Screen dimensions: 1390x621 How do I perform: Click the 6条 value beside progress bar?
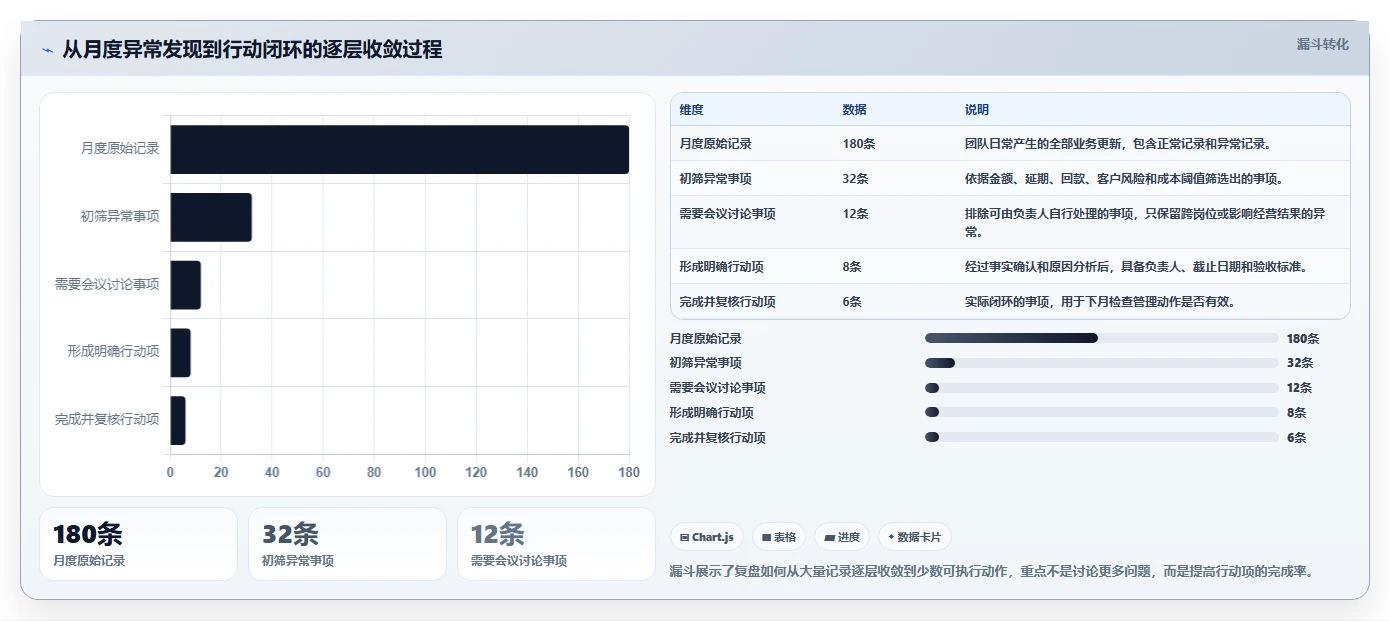pyautogui.click(x=1297, y=438)
